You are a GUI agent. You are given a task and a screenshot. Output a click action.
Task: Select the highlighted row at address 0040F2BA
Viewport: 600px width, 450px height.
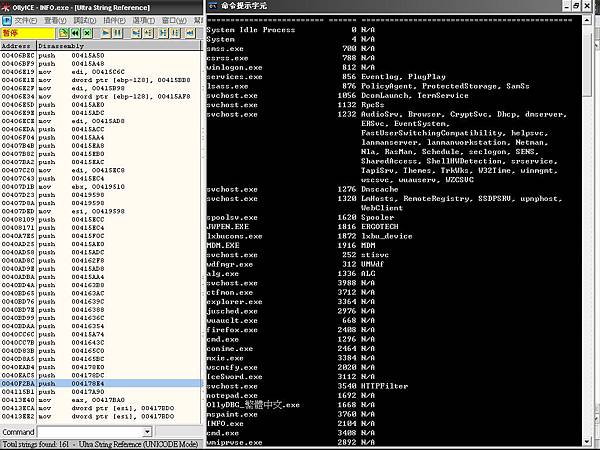(x=101, y=383)
